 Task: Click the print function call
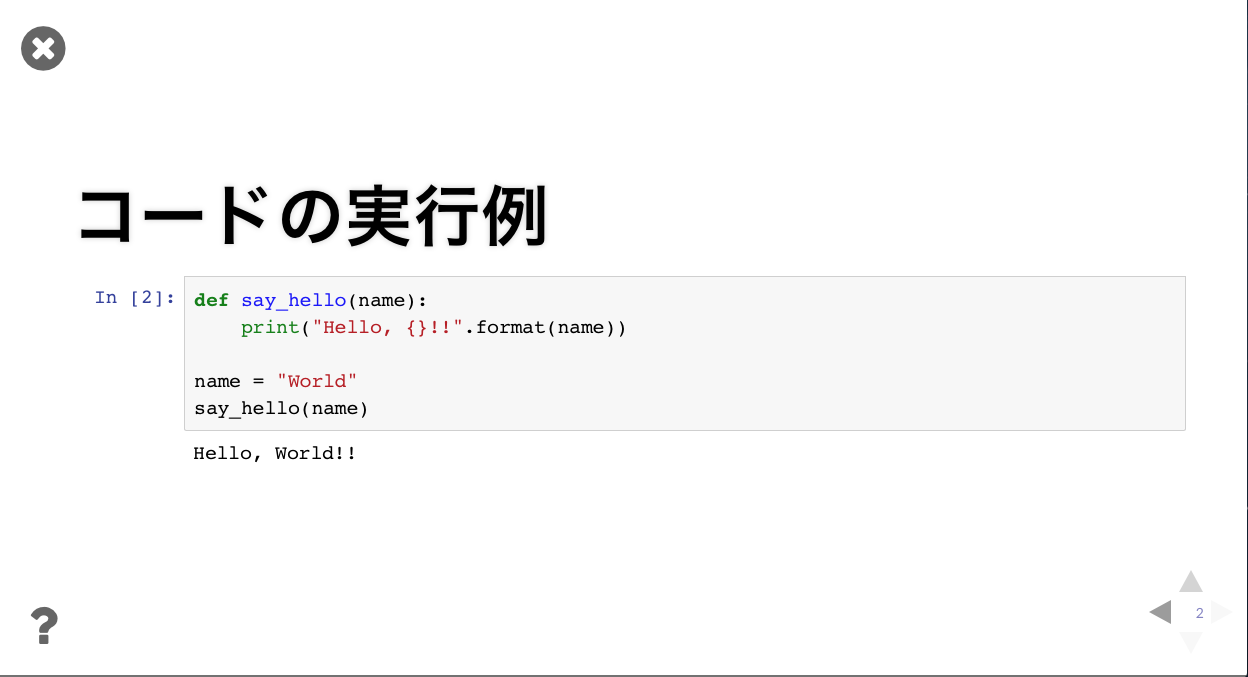click(x=269, y=327)
